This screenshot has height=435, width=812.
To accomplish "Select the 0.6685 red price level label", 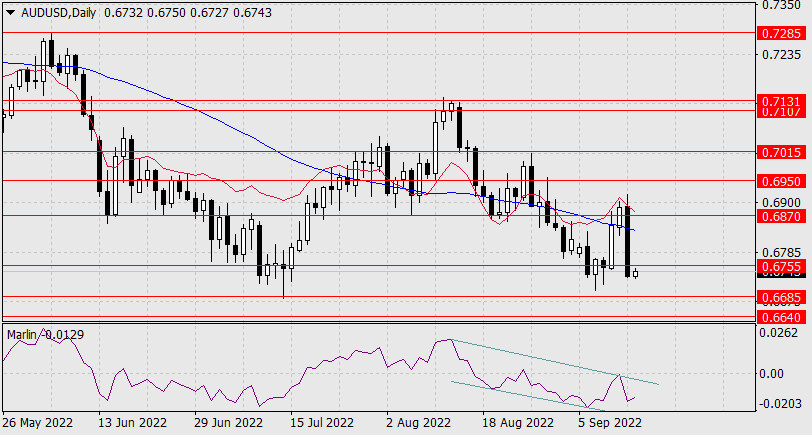I will 780,297.
